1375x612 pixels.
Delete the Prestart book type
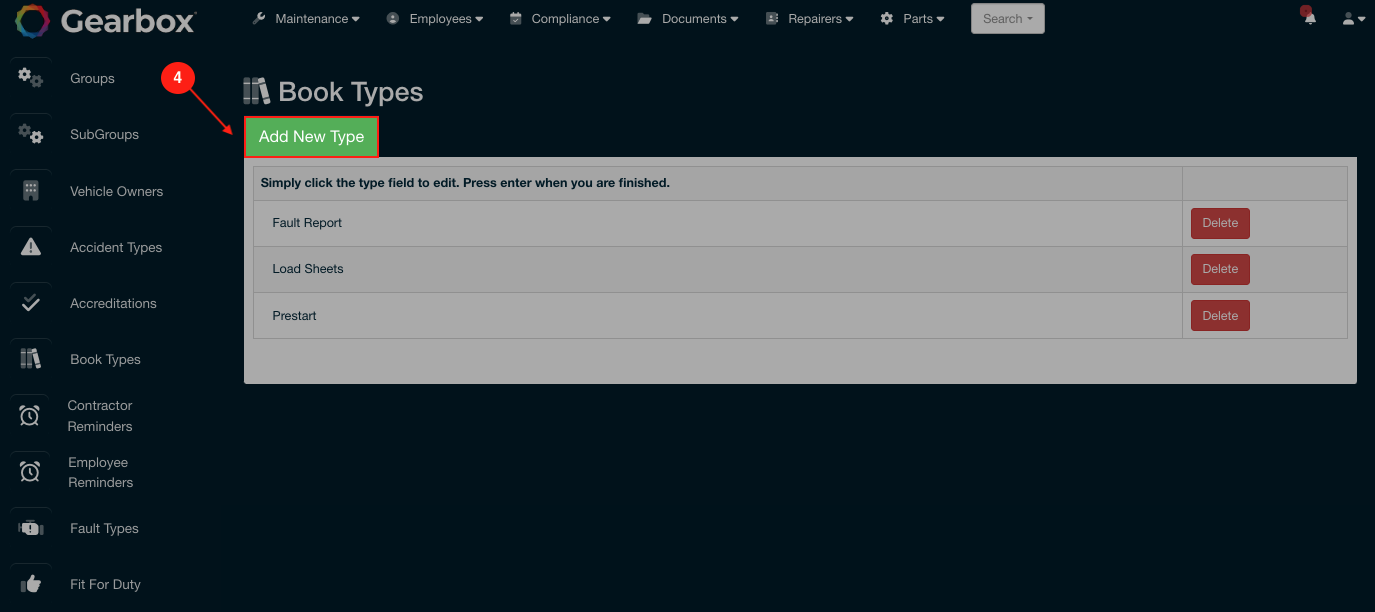(1219, 316)
